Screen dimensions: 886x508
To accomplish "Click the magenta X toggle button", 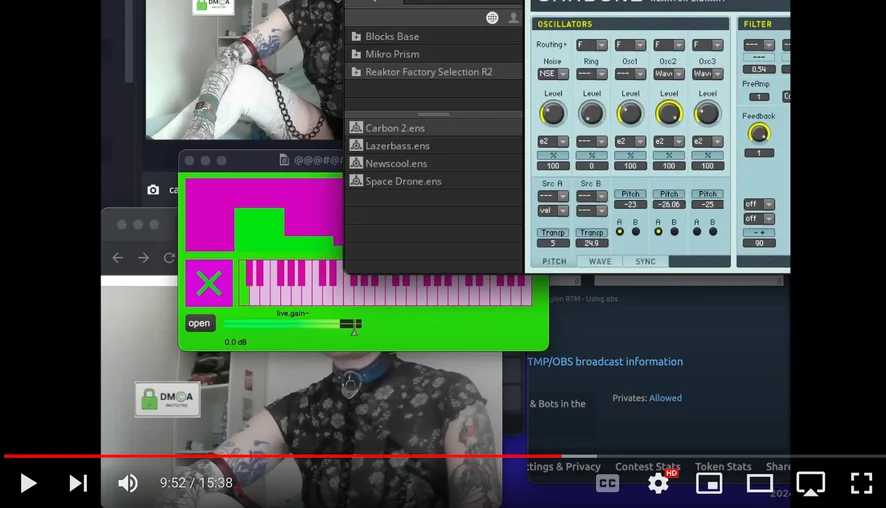I will [209, 283].
